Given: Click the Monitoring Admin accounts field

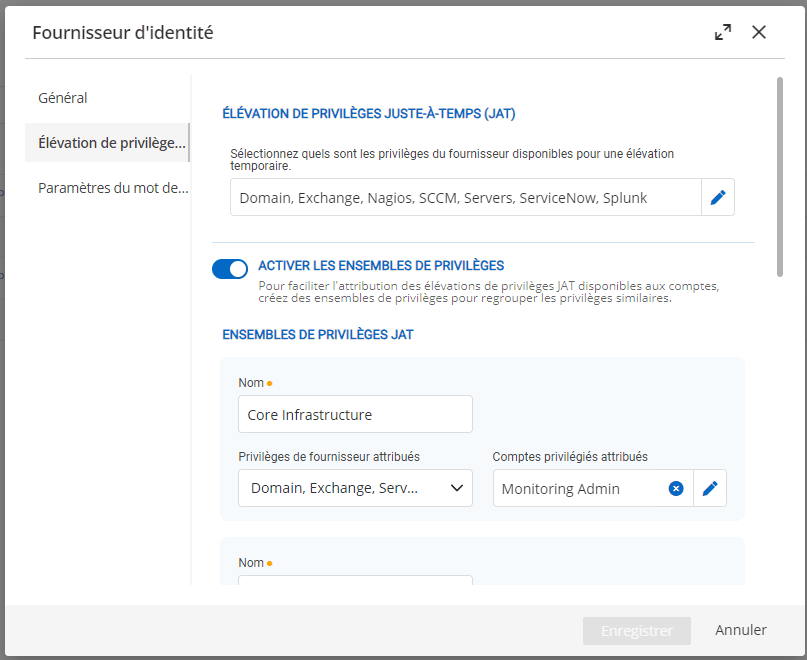Looking at the screenshot, I should coord(580,488).
